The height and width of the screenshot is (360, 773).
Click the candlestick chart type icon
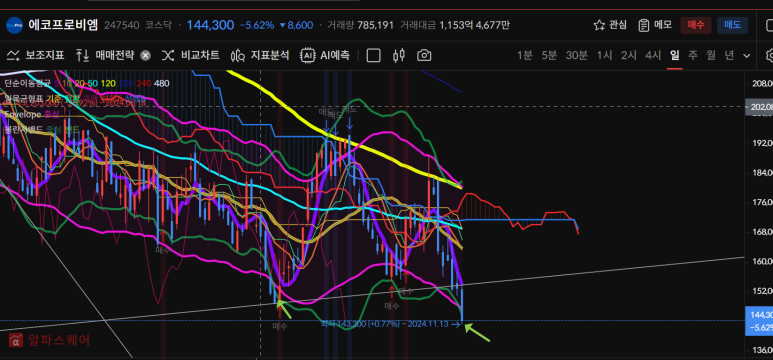399,55
